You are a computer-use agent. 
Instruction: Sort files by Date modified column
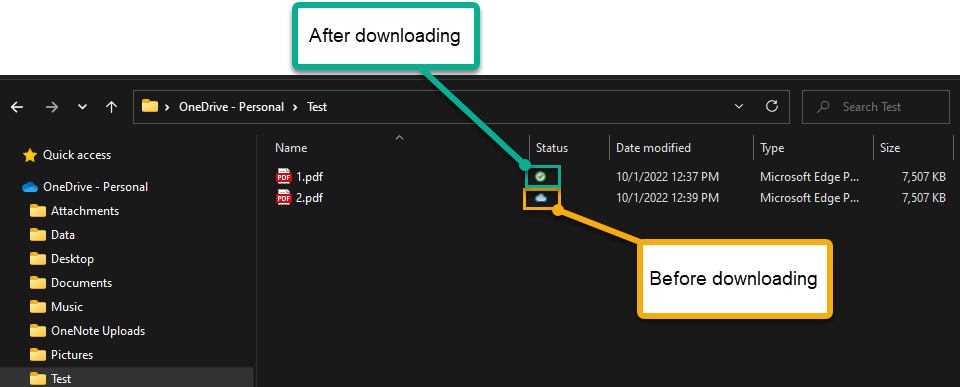[653, 148]
